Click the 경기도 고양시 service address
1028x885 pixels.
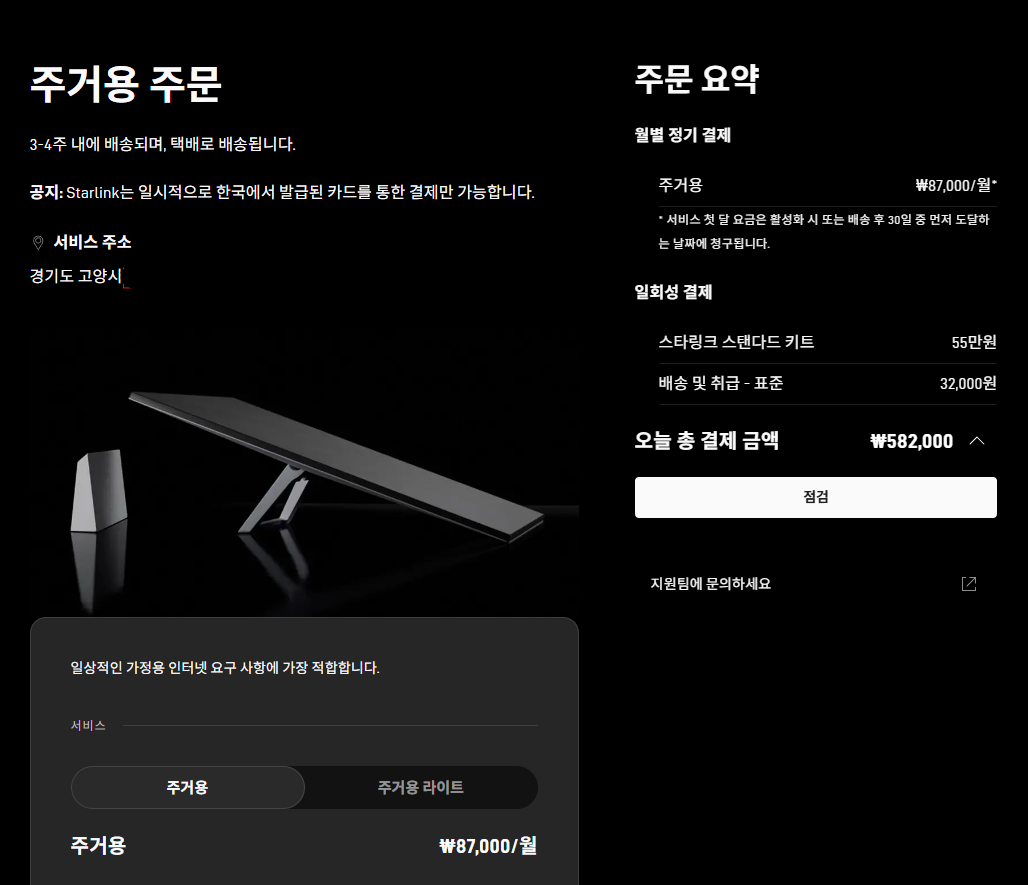(x=76, y=276)
